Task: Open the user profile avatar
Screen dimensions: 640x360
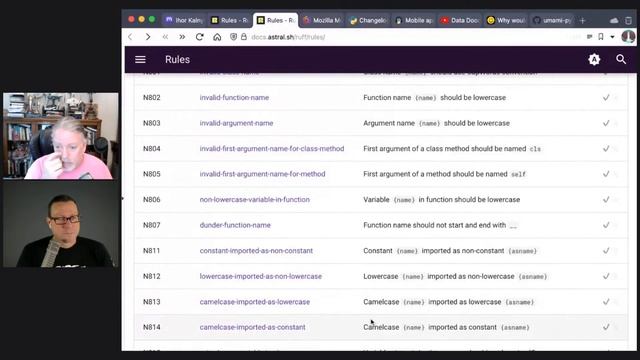Action: [x=628, y=37]
